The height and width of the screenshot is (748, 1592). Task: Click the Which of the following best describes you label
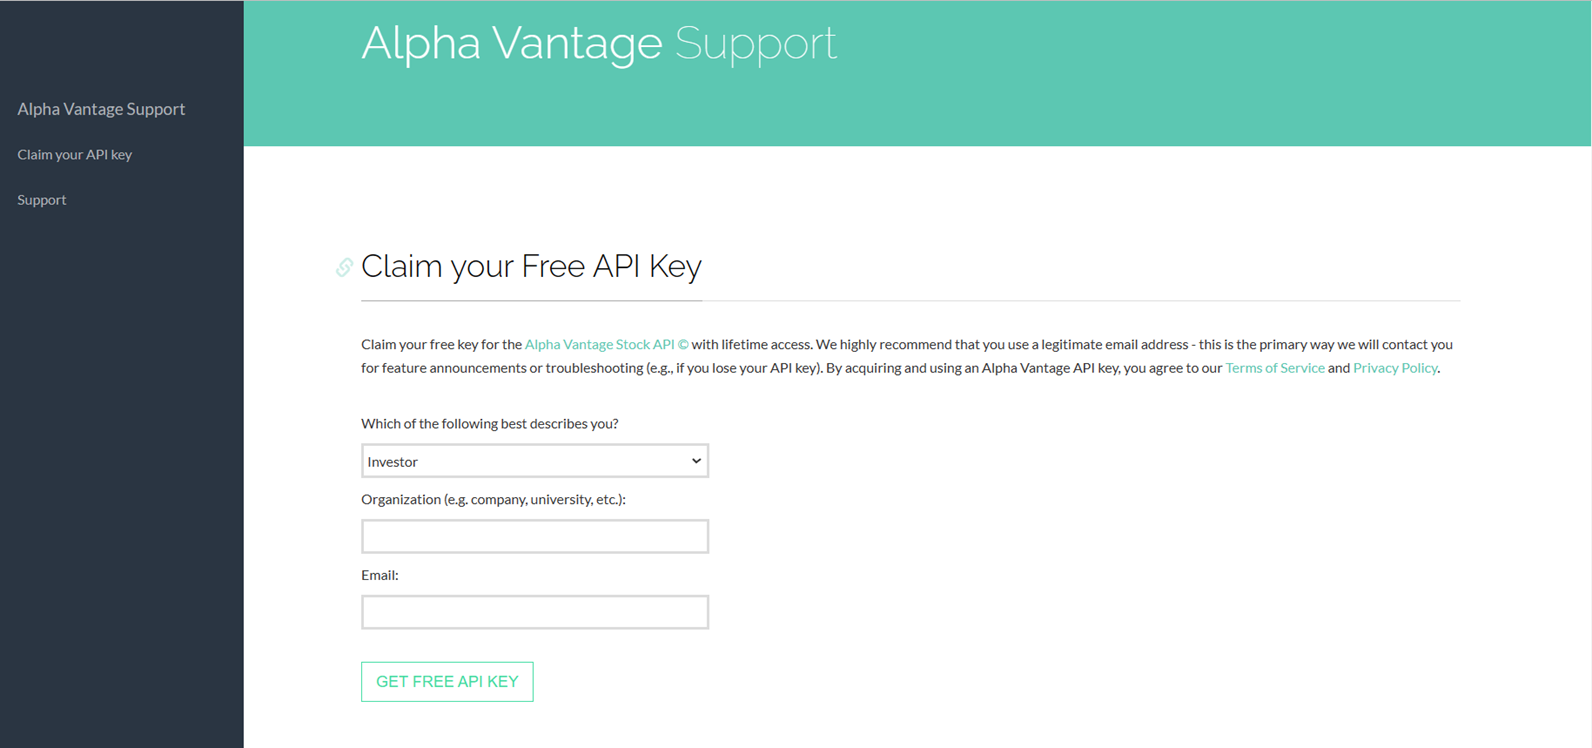(490, 423)
